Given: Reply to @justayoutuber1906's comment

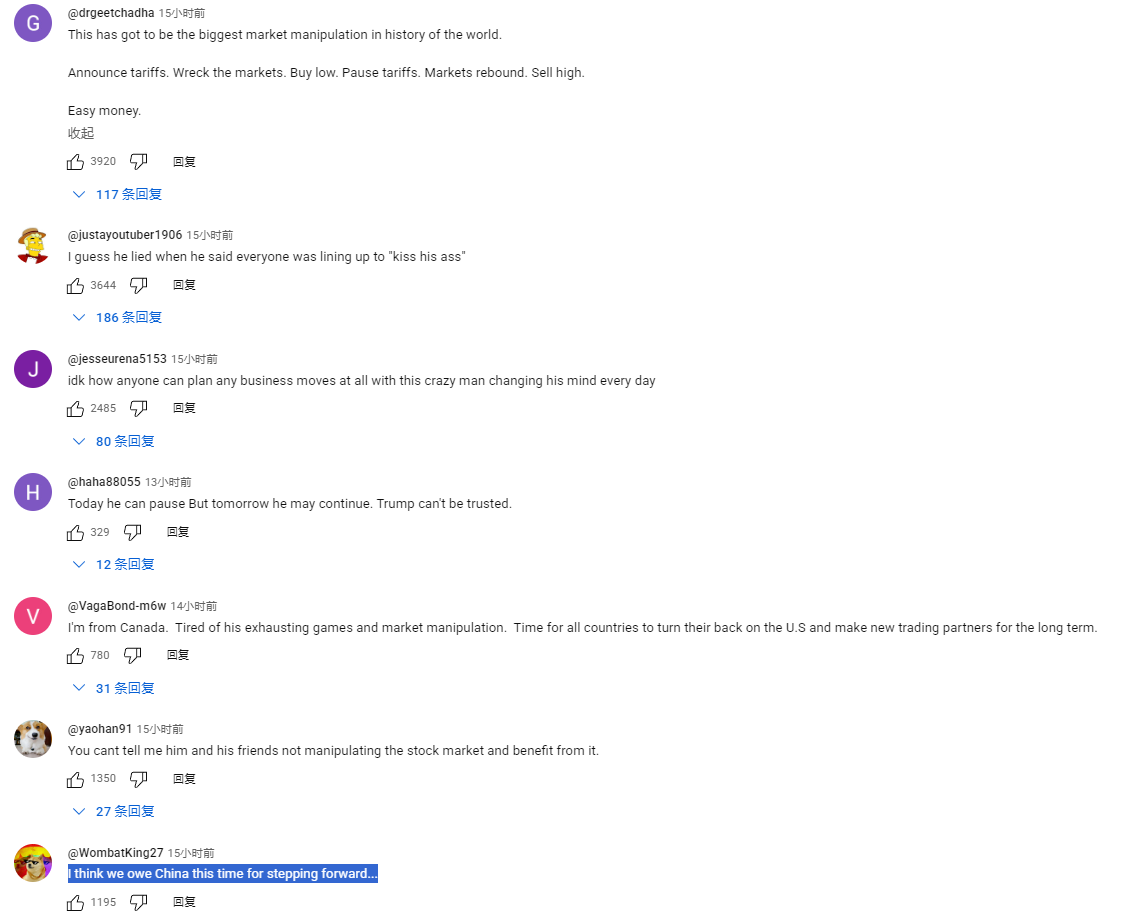Looking at the screenshot, I should click(x=184, y=286).
